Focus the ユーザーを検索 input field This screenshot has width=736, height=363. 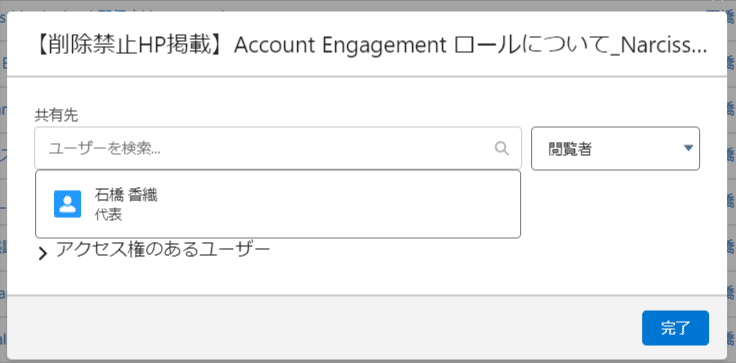[x=278, y=148]
